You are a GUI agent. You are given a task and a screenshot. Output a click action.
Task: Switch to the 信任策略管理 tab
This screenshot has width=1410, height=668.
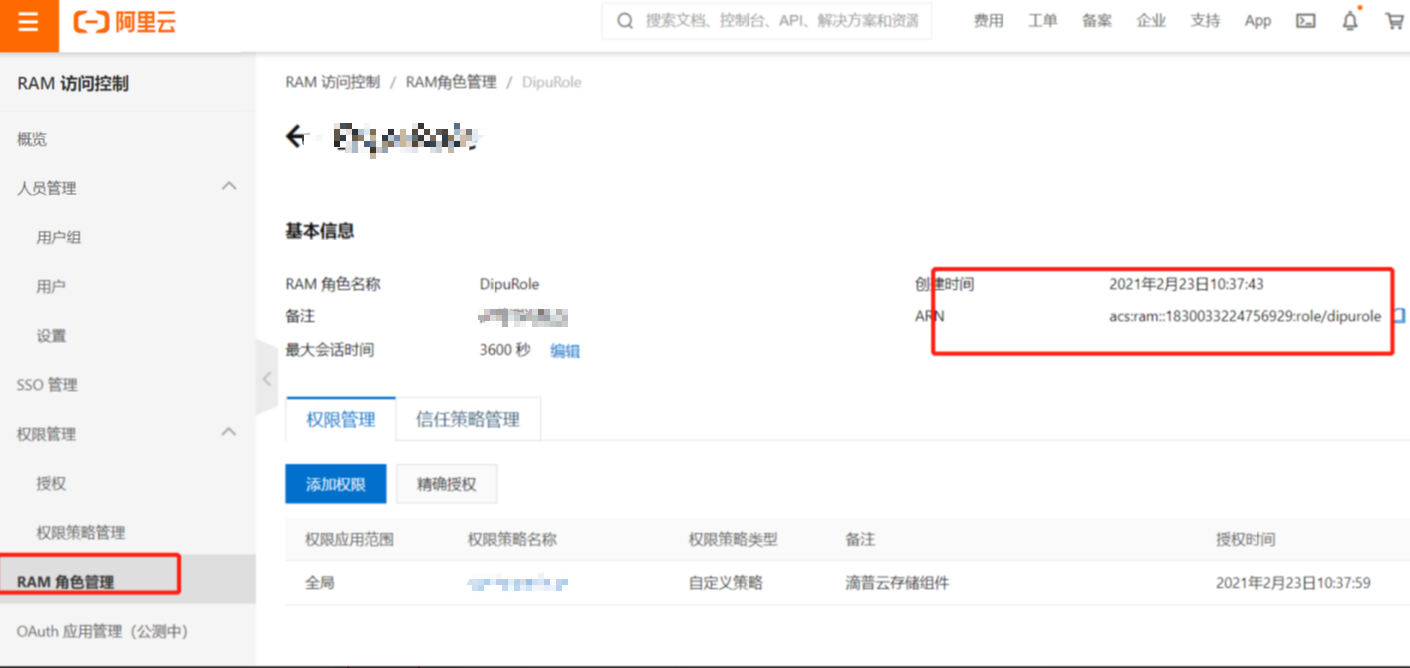(468, 419)
